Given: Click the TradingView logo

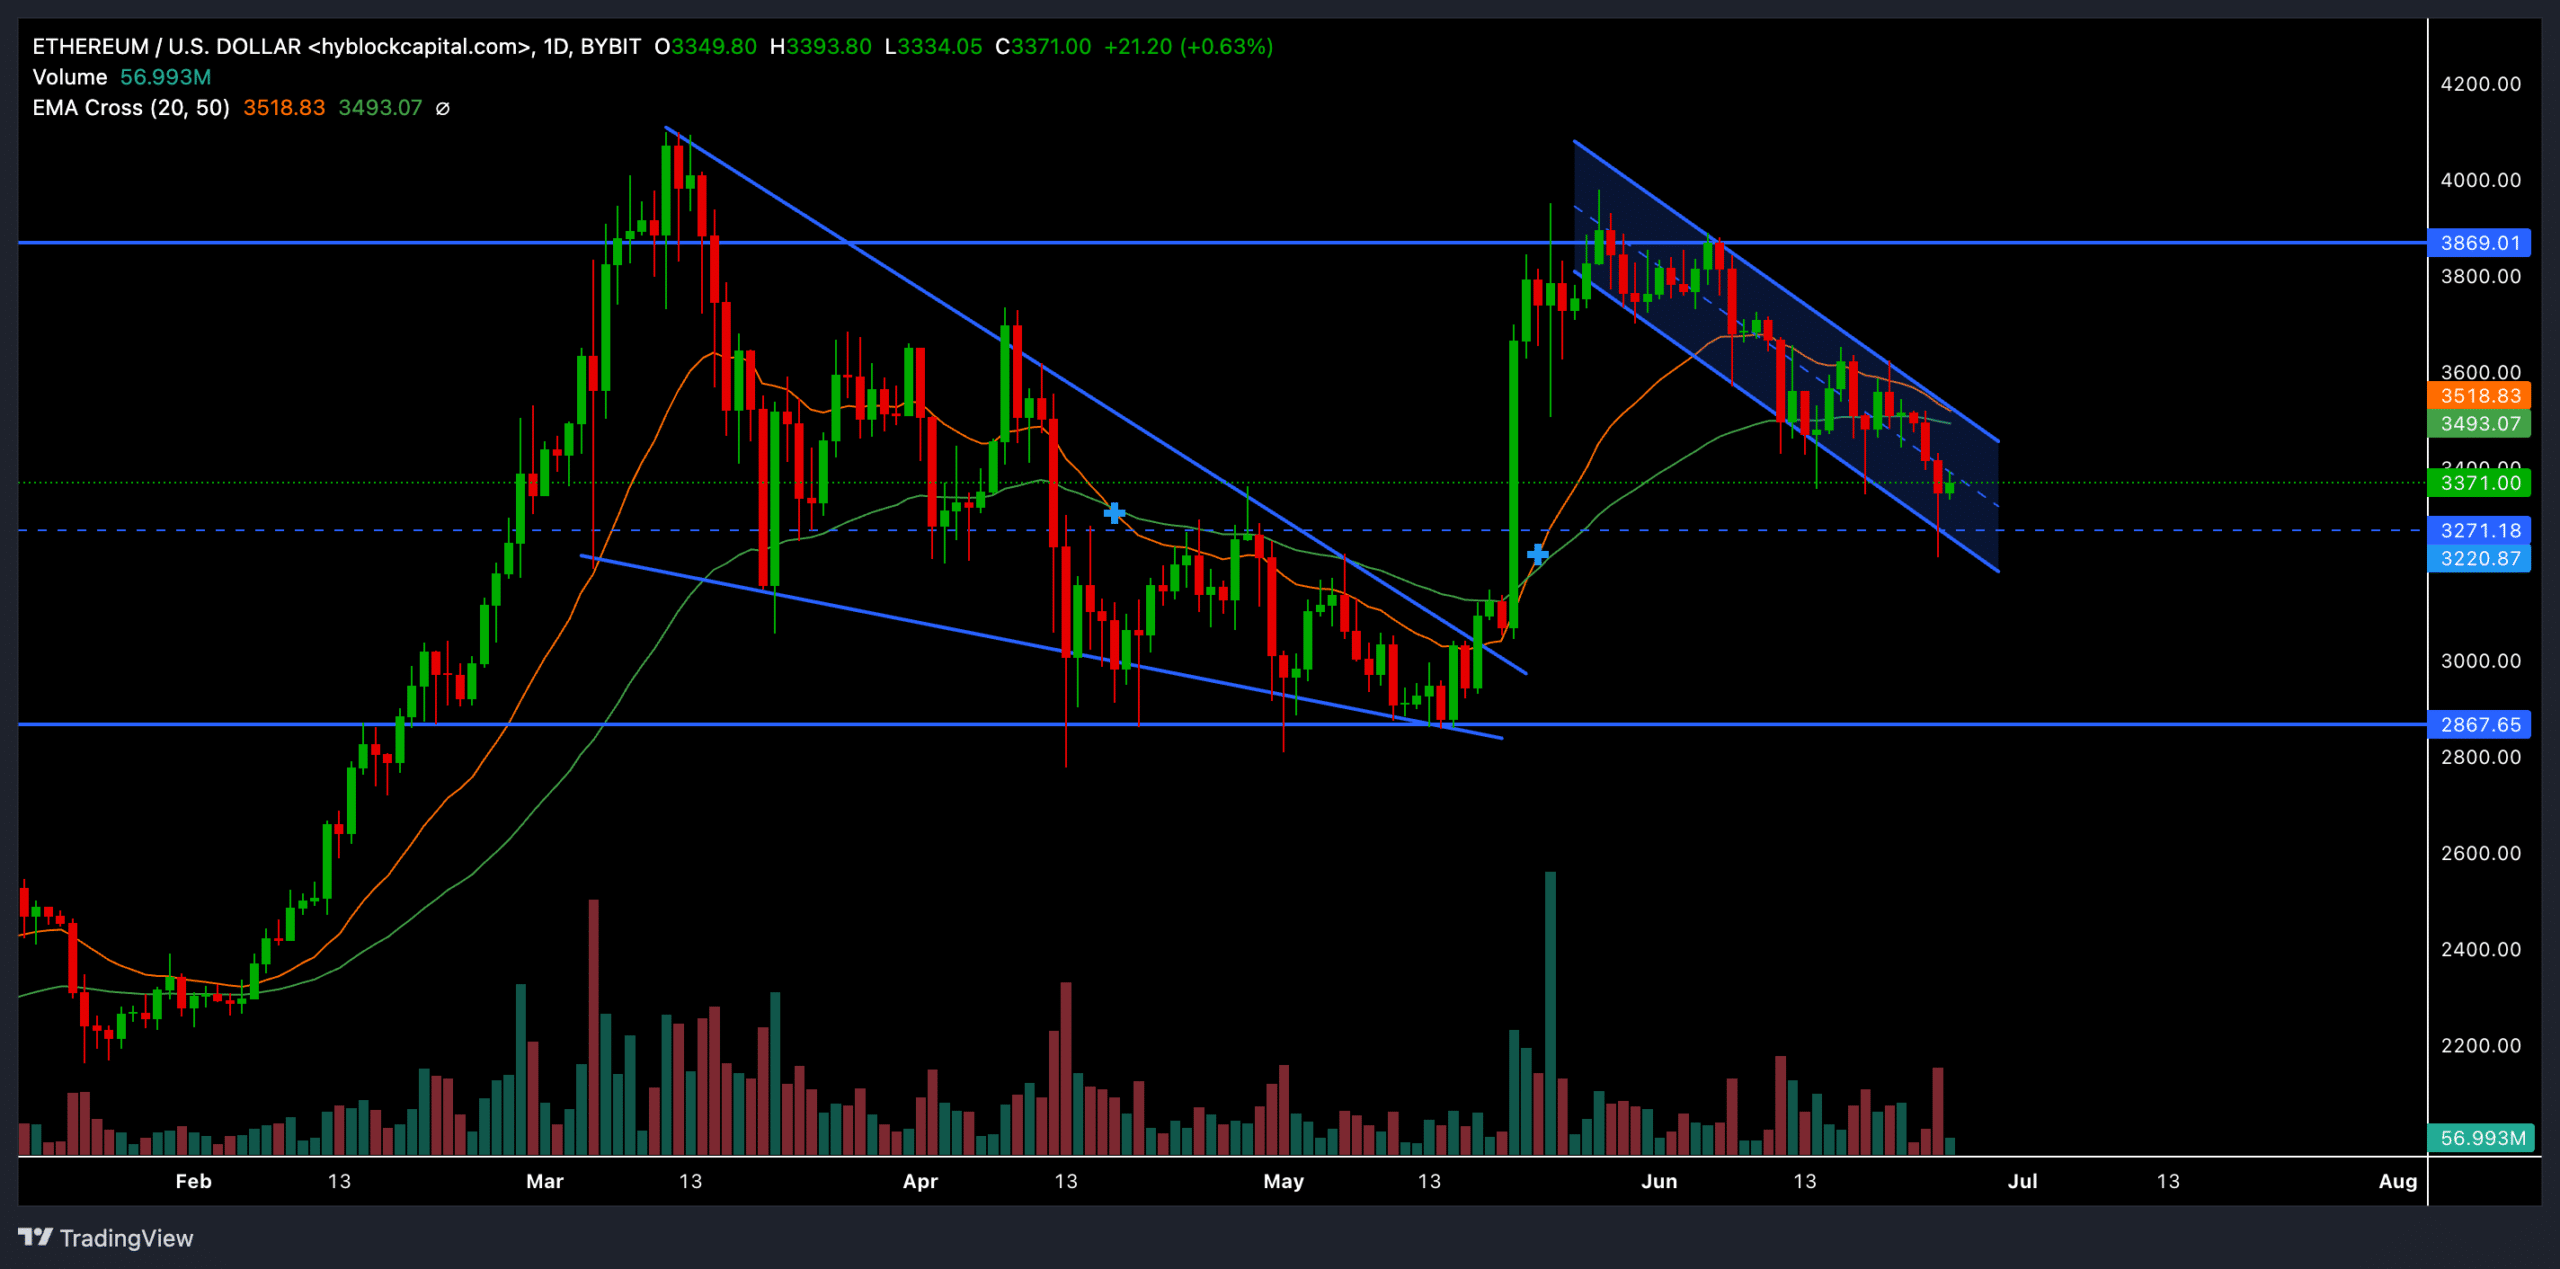Looking at the screenshot, I should click(x=106, y=1238).
